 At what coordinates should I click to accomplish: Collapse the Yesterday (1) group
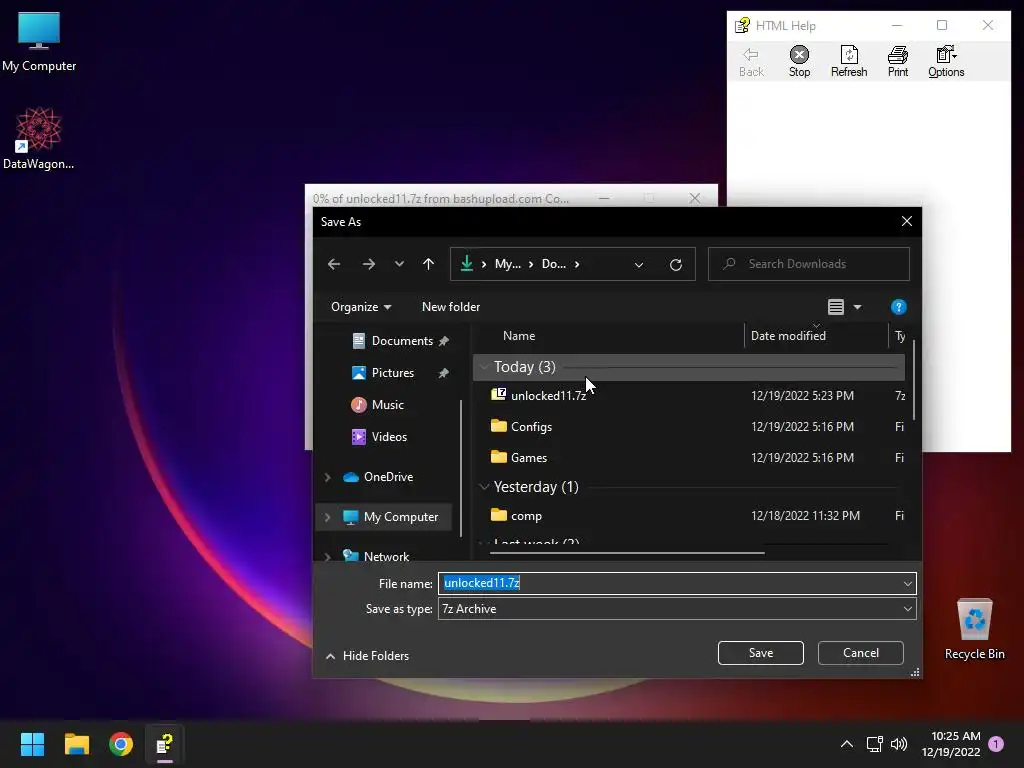[x=484, y=487]
